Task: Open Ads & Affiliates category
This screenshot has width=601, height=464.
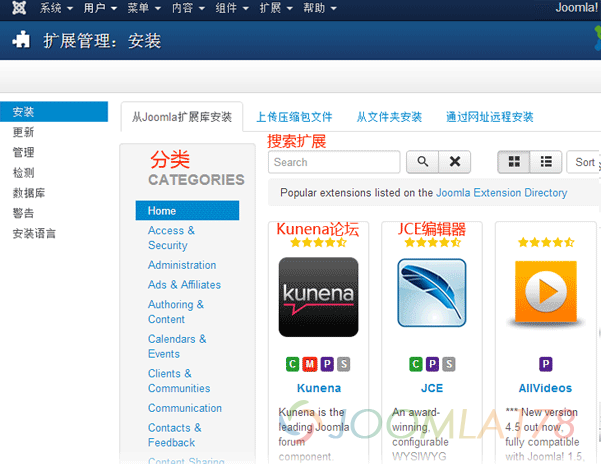Action: click(x=184, y=285)
